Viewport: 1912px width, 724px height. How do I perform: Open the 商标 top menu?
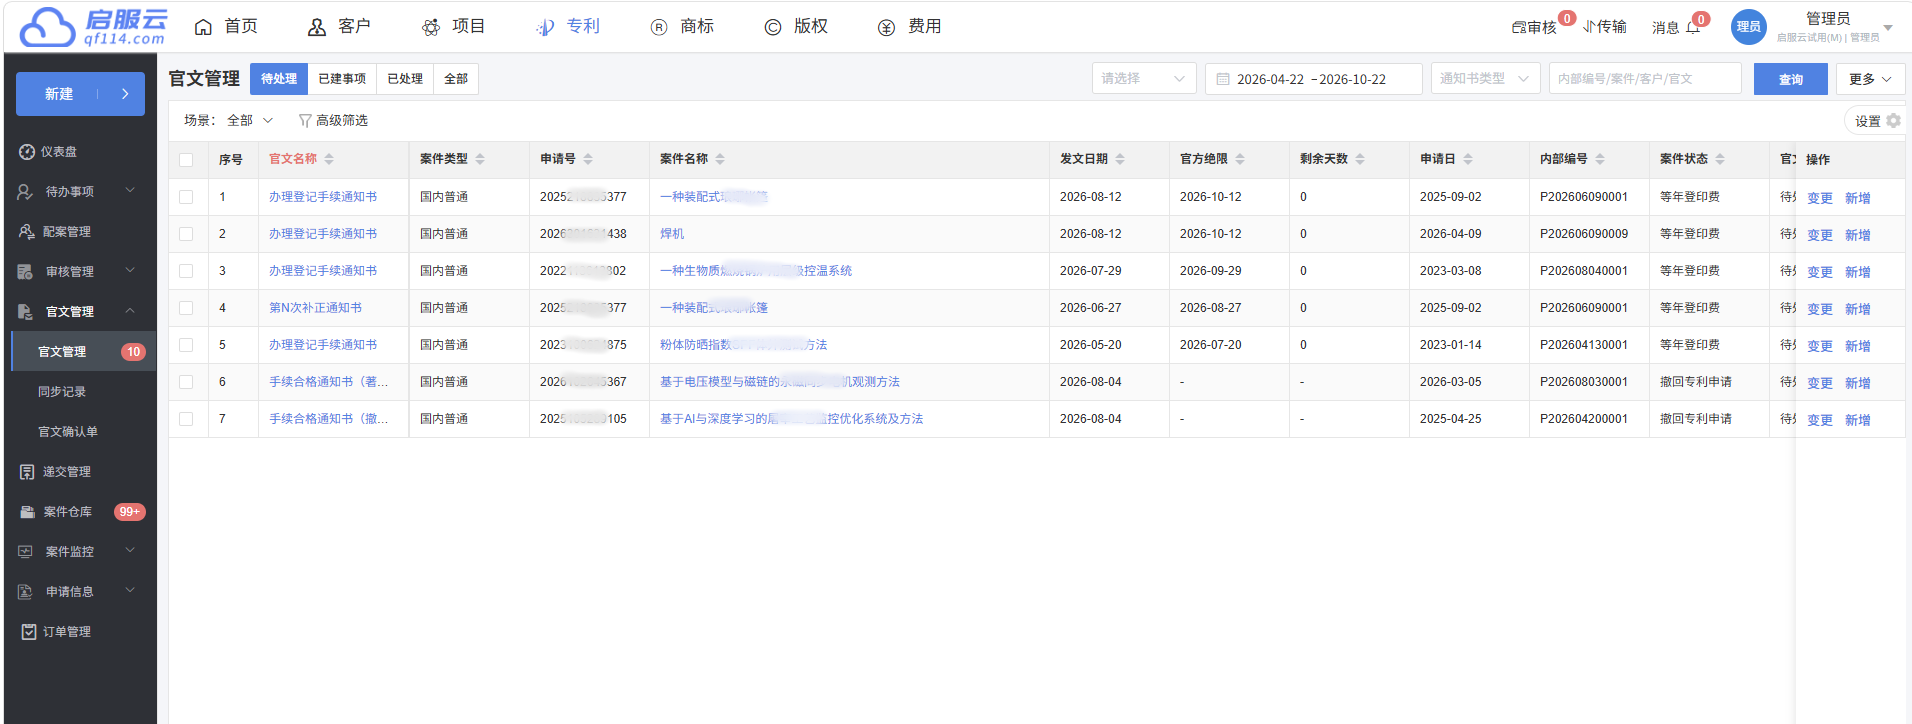click(682, 27)
